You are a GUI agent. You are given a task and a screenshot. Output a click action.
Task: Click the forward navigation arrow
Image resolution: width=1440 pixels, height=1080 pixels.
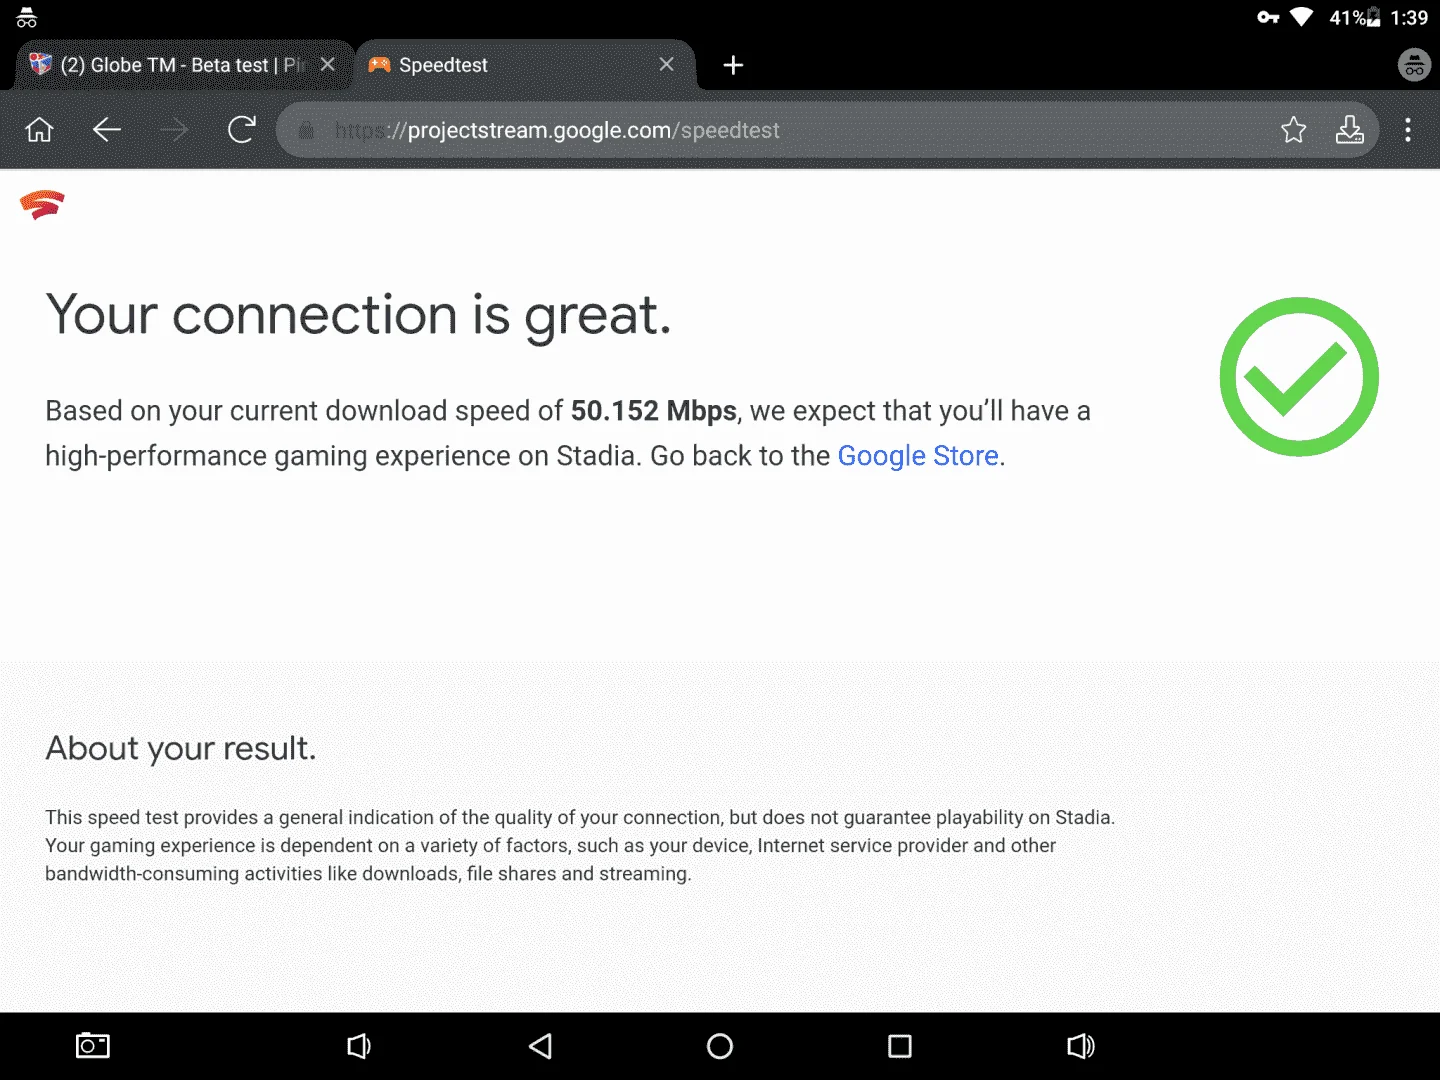pyautogui.click(x=174, y=130)
